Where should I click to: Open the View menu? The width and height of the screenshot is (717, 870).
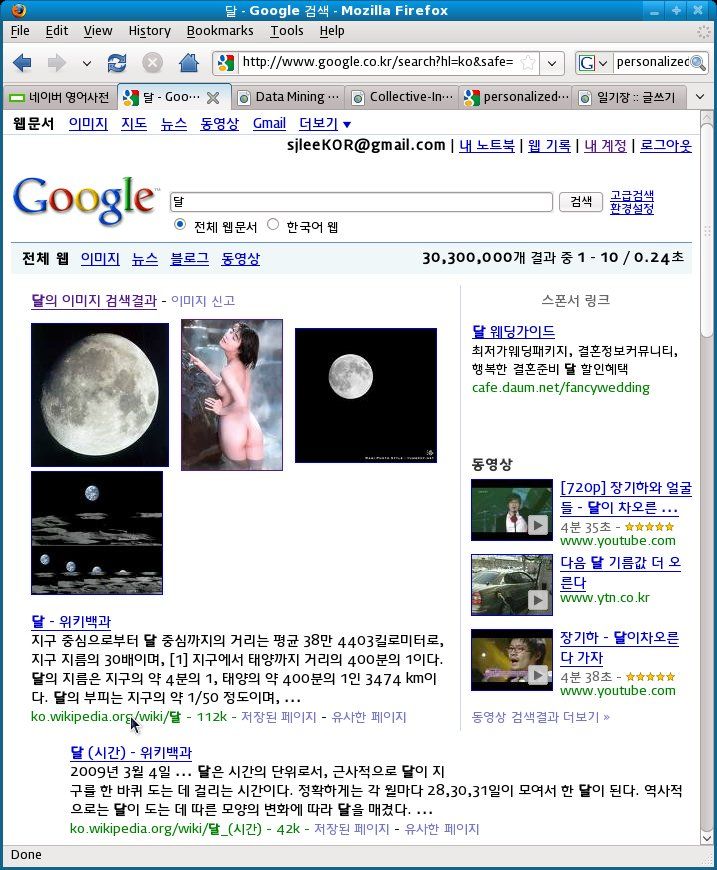pyautogui.click(x=98, y=31)
